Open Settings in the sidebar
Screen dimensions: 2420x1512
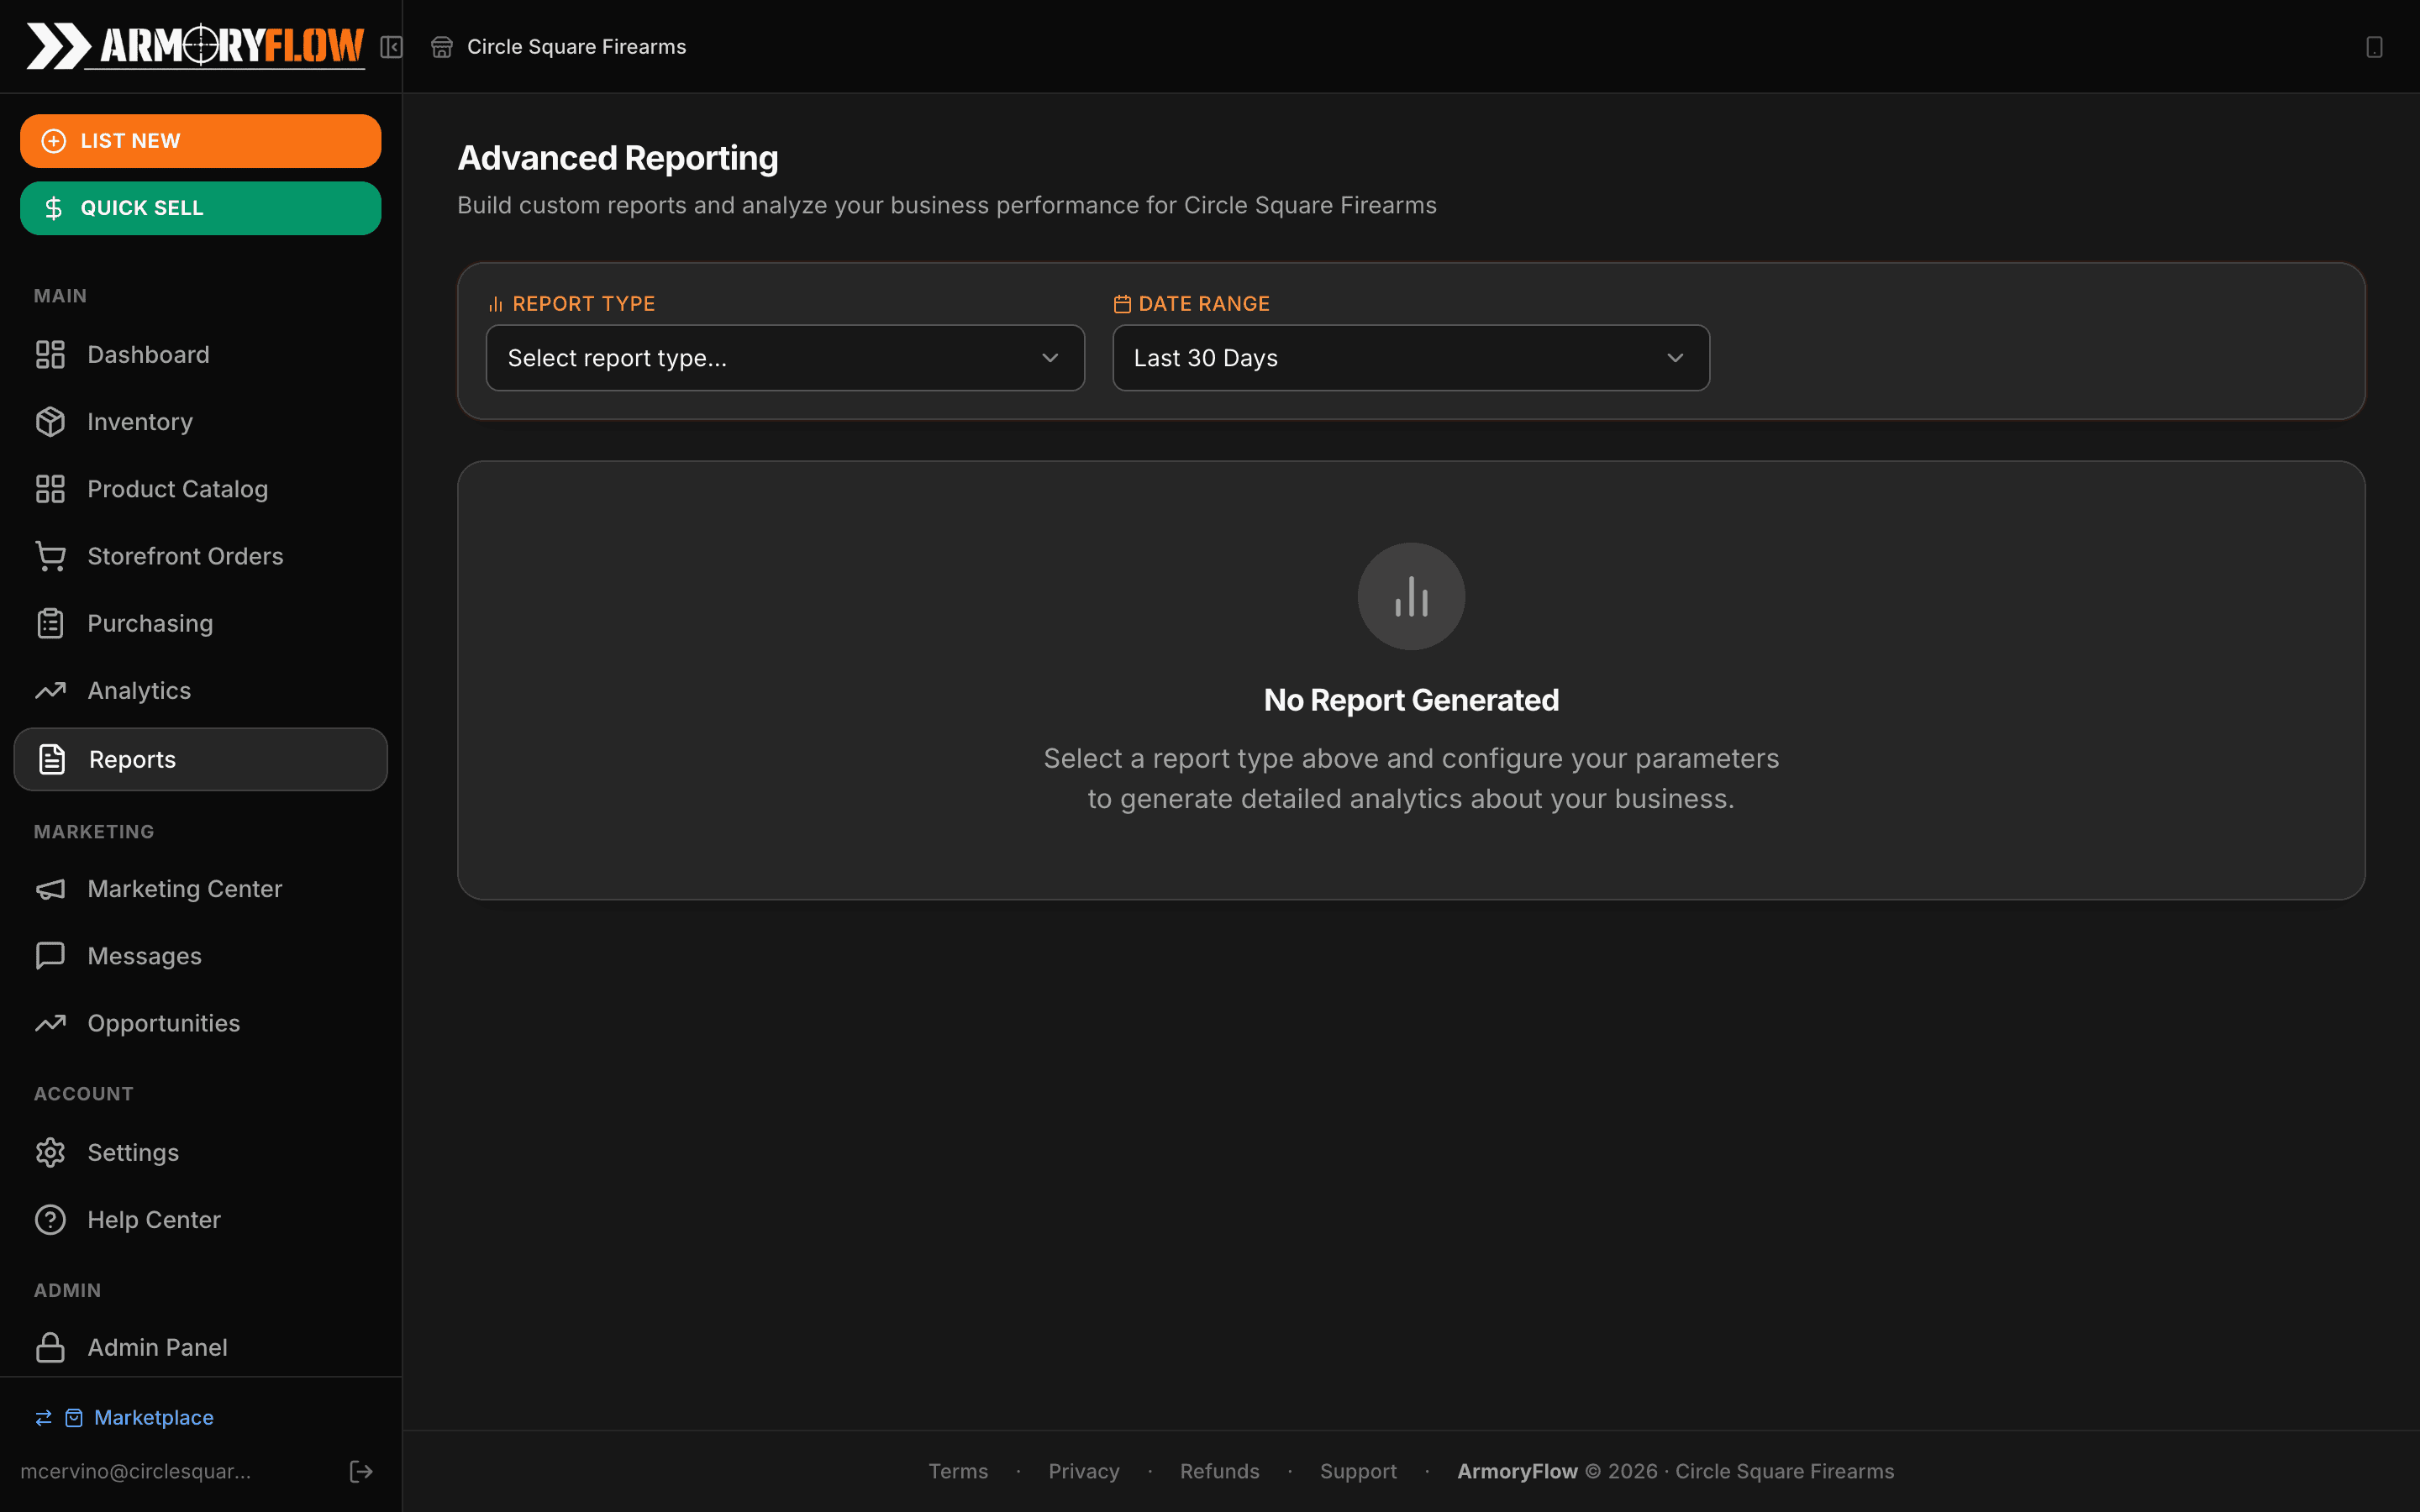[200, 1152]
